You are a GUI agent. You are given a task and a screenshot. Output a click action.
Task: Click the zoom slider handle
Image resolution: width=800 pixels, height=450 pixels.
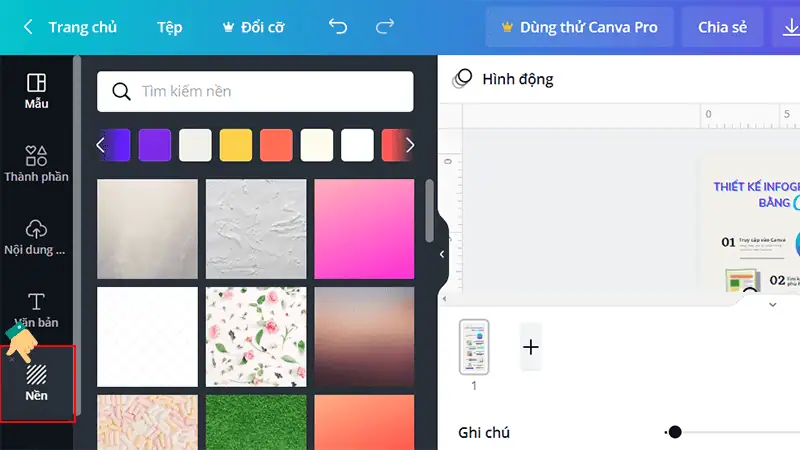[674, 432]
